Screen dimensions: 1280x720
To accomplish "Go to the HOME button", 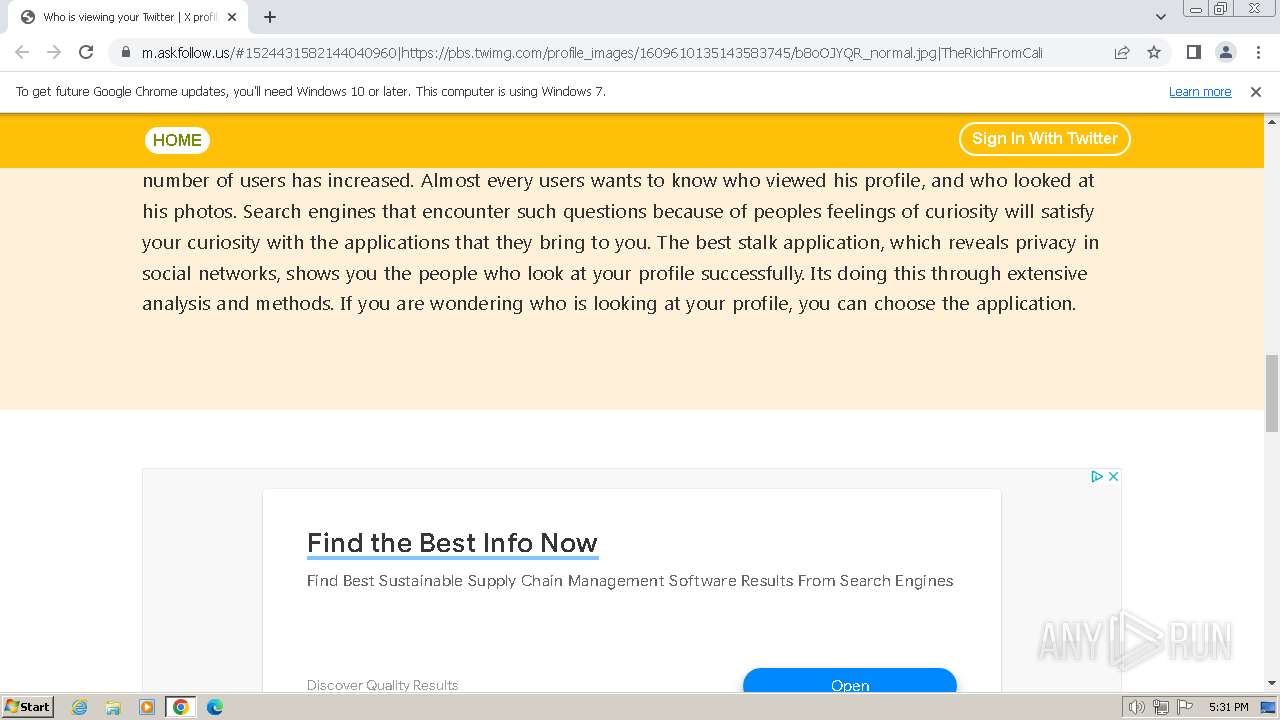I will [x=177, y=140].
